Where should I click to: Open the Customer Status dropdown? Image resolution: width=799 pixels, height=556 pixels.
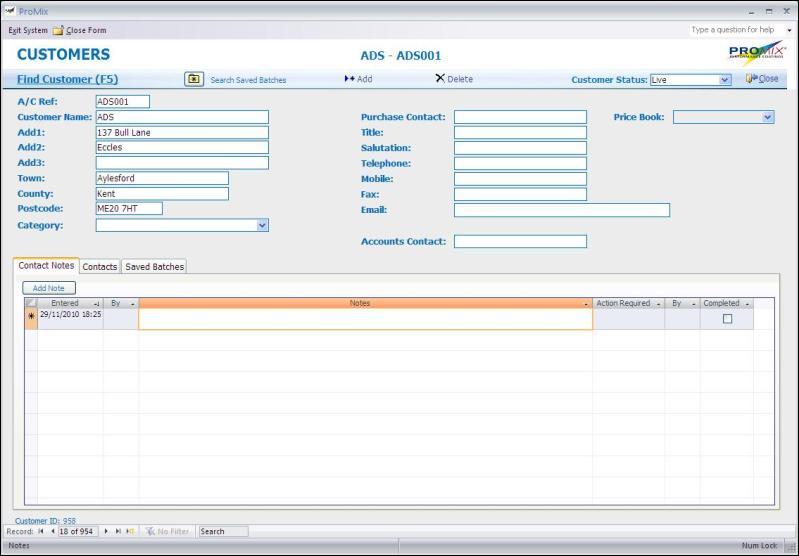(725, 80)
